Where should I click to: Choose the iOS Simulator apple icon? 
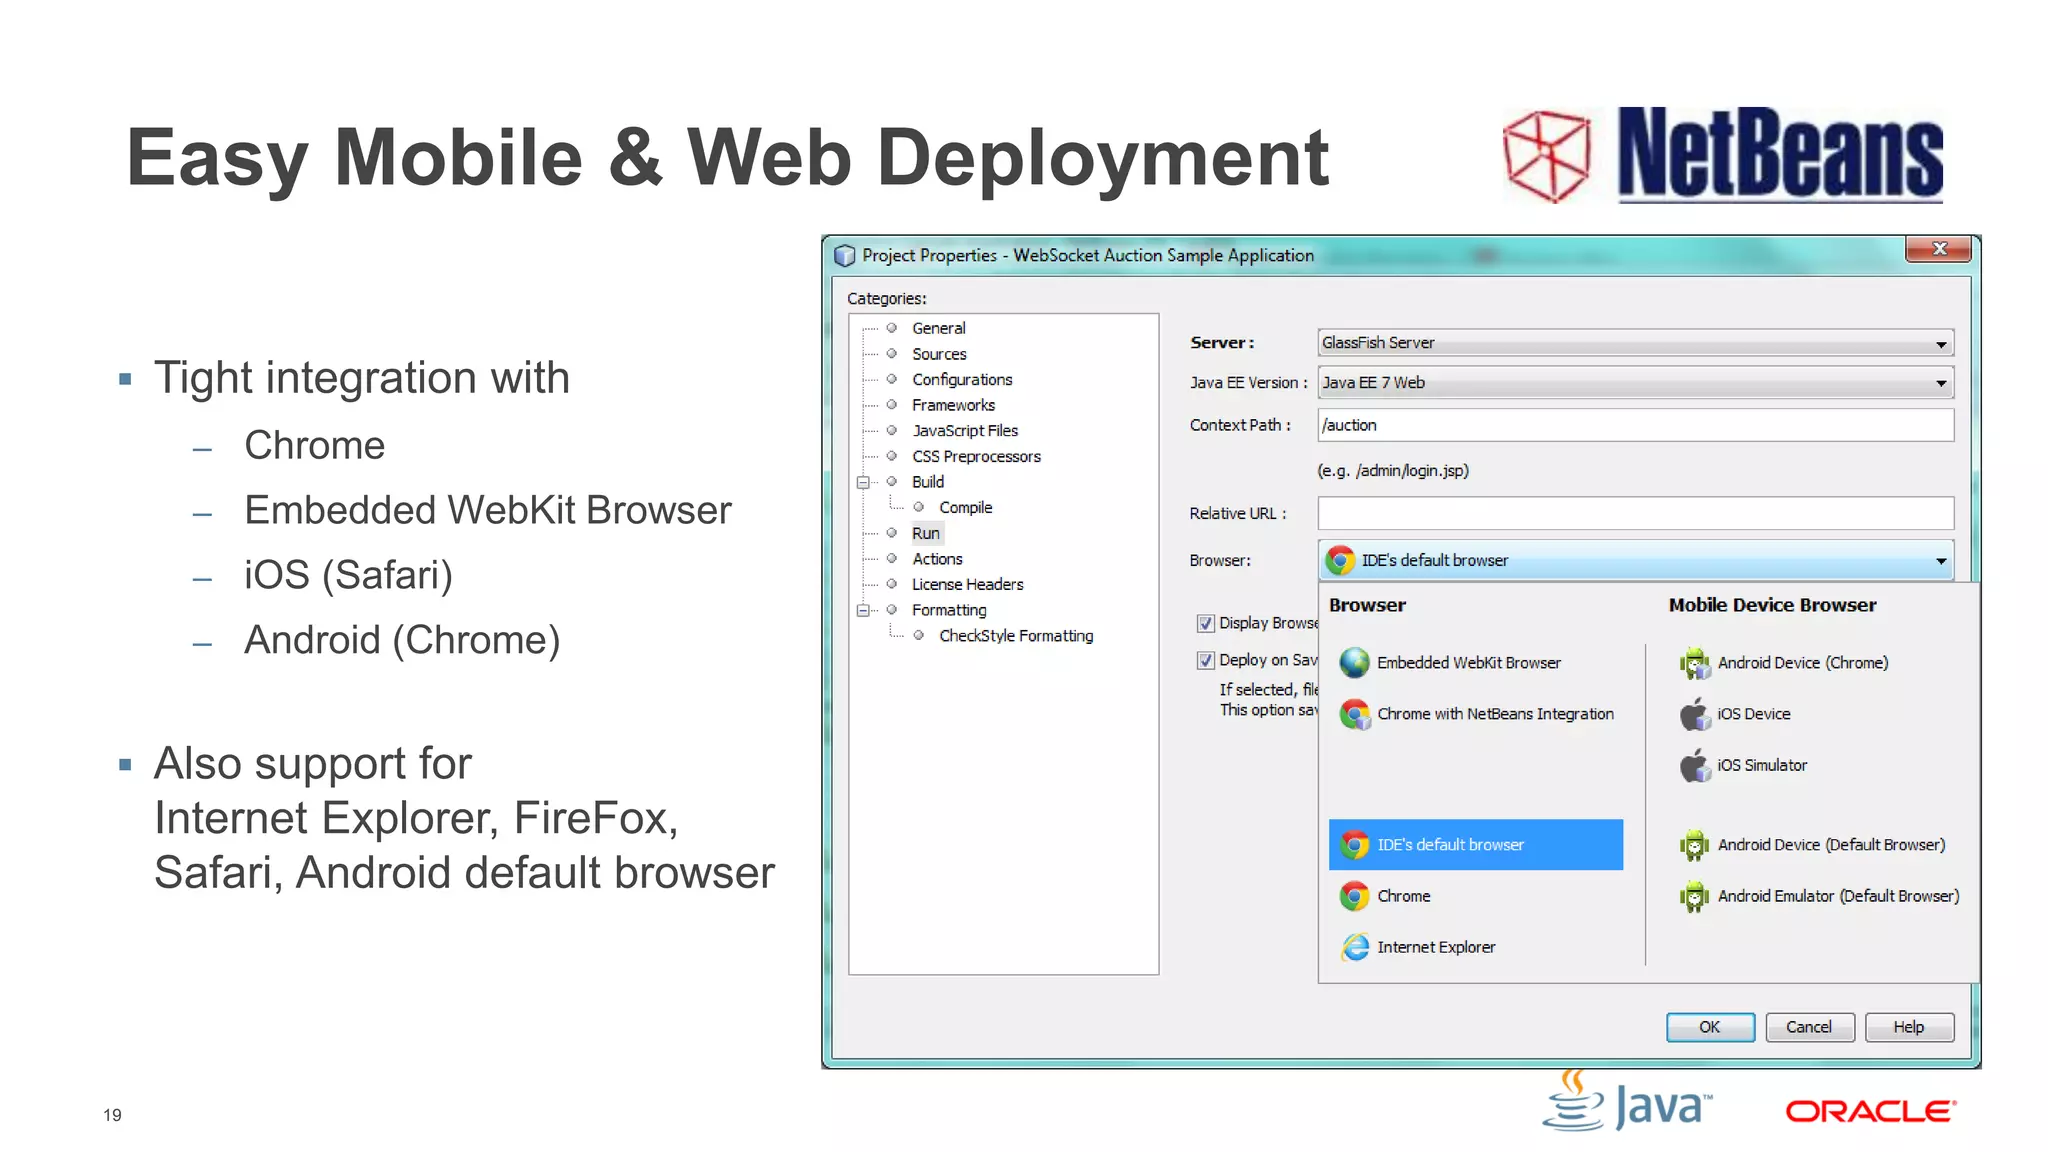(x=1694, y=765)
